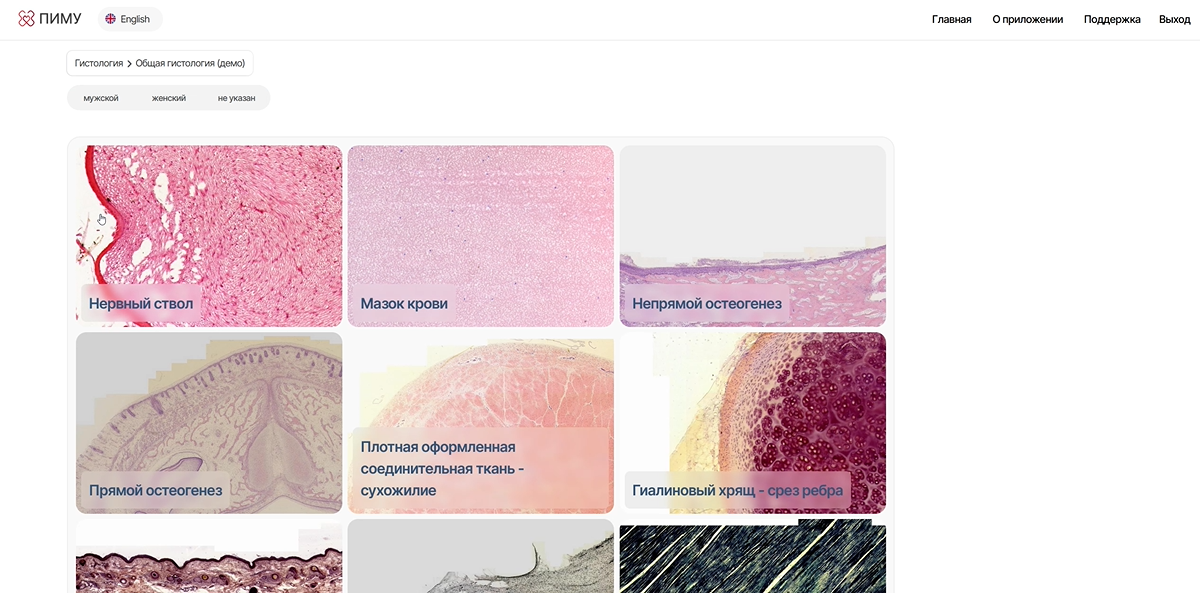Select the мужской gender filter
This screenshot has width=1200, height=593.
101,98
